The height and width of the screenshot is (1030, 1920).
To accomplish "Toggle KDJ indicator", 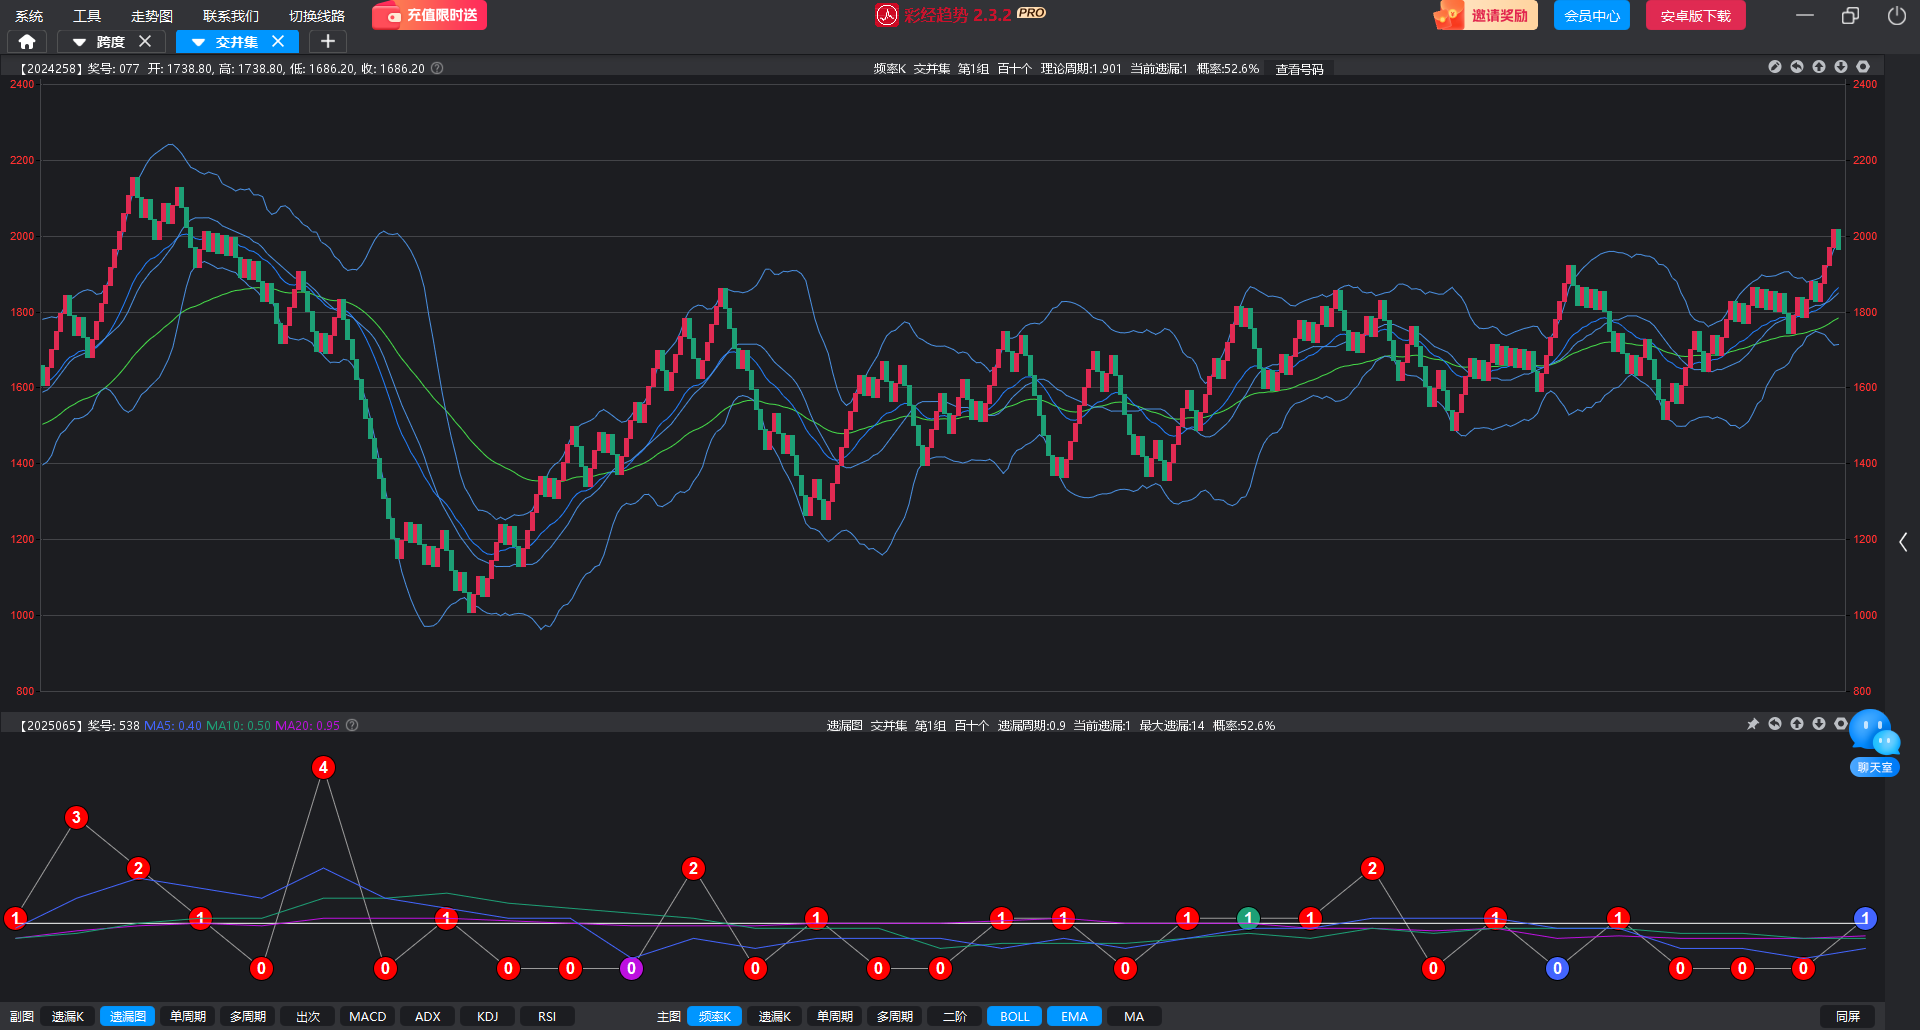I will [487, 1016].
